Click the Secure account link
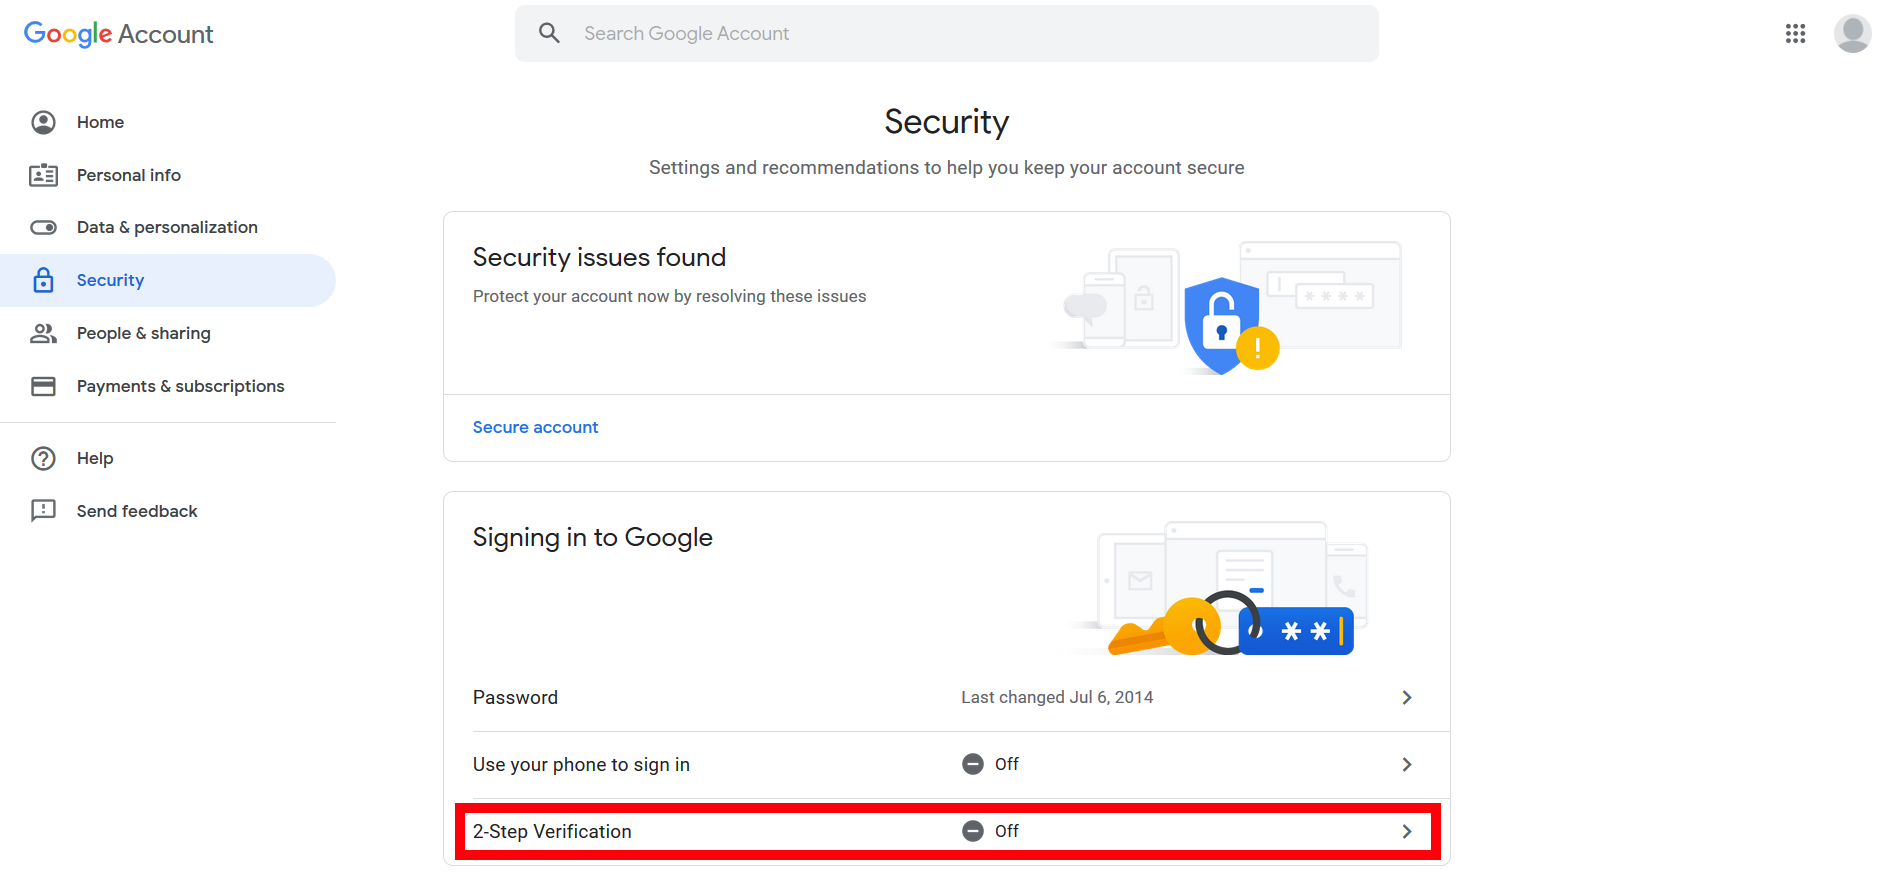The width and height of the screenshot is (1895, 890). [x=535, y=427]
